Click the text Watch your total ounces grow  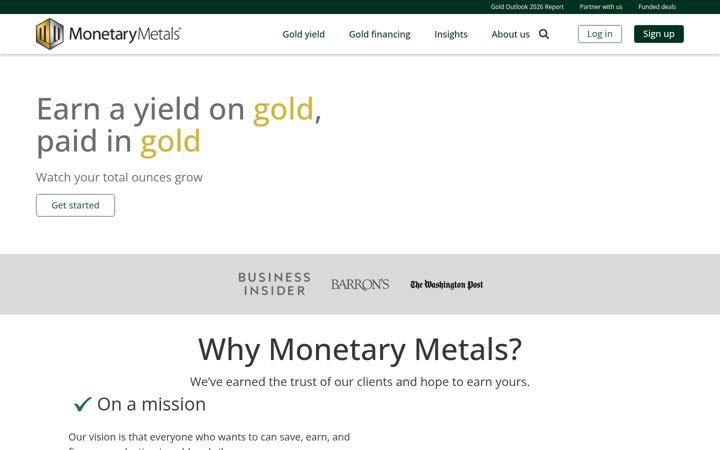tap(119, 177)
